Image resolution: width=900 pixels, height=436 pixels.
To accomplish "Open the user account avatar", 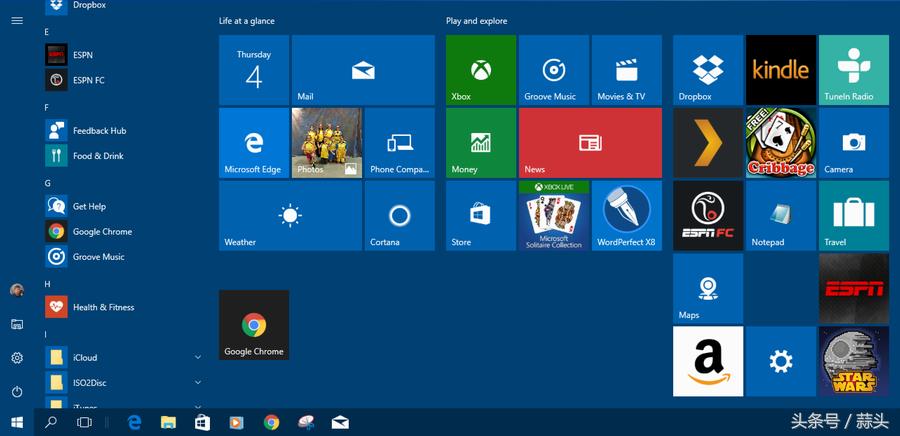I will pyautogui.click(x=17, y=290).
